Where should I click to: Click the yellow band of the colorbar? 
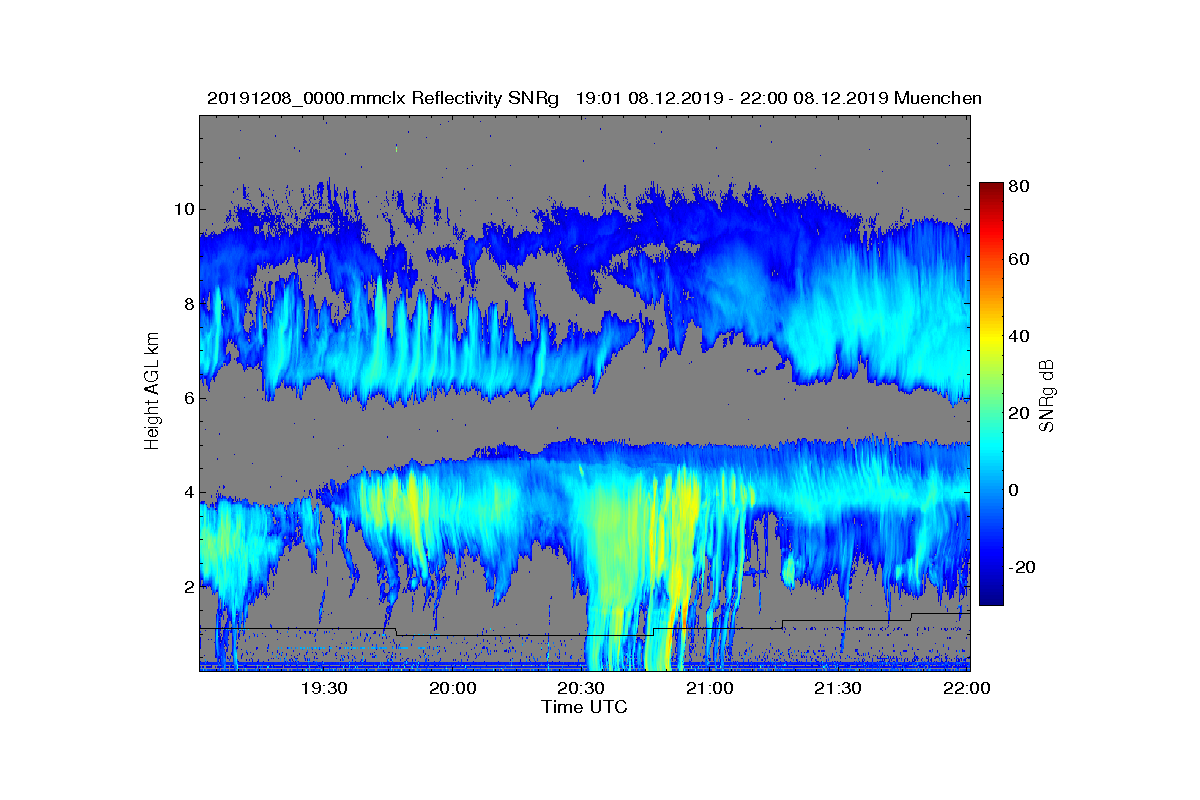point(991,340)
